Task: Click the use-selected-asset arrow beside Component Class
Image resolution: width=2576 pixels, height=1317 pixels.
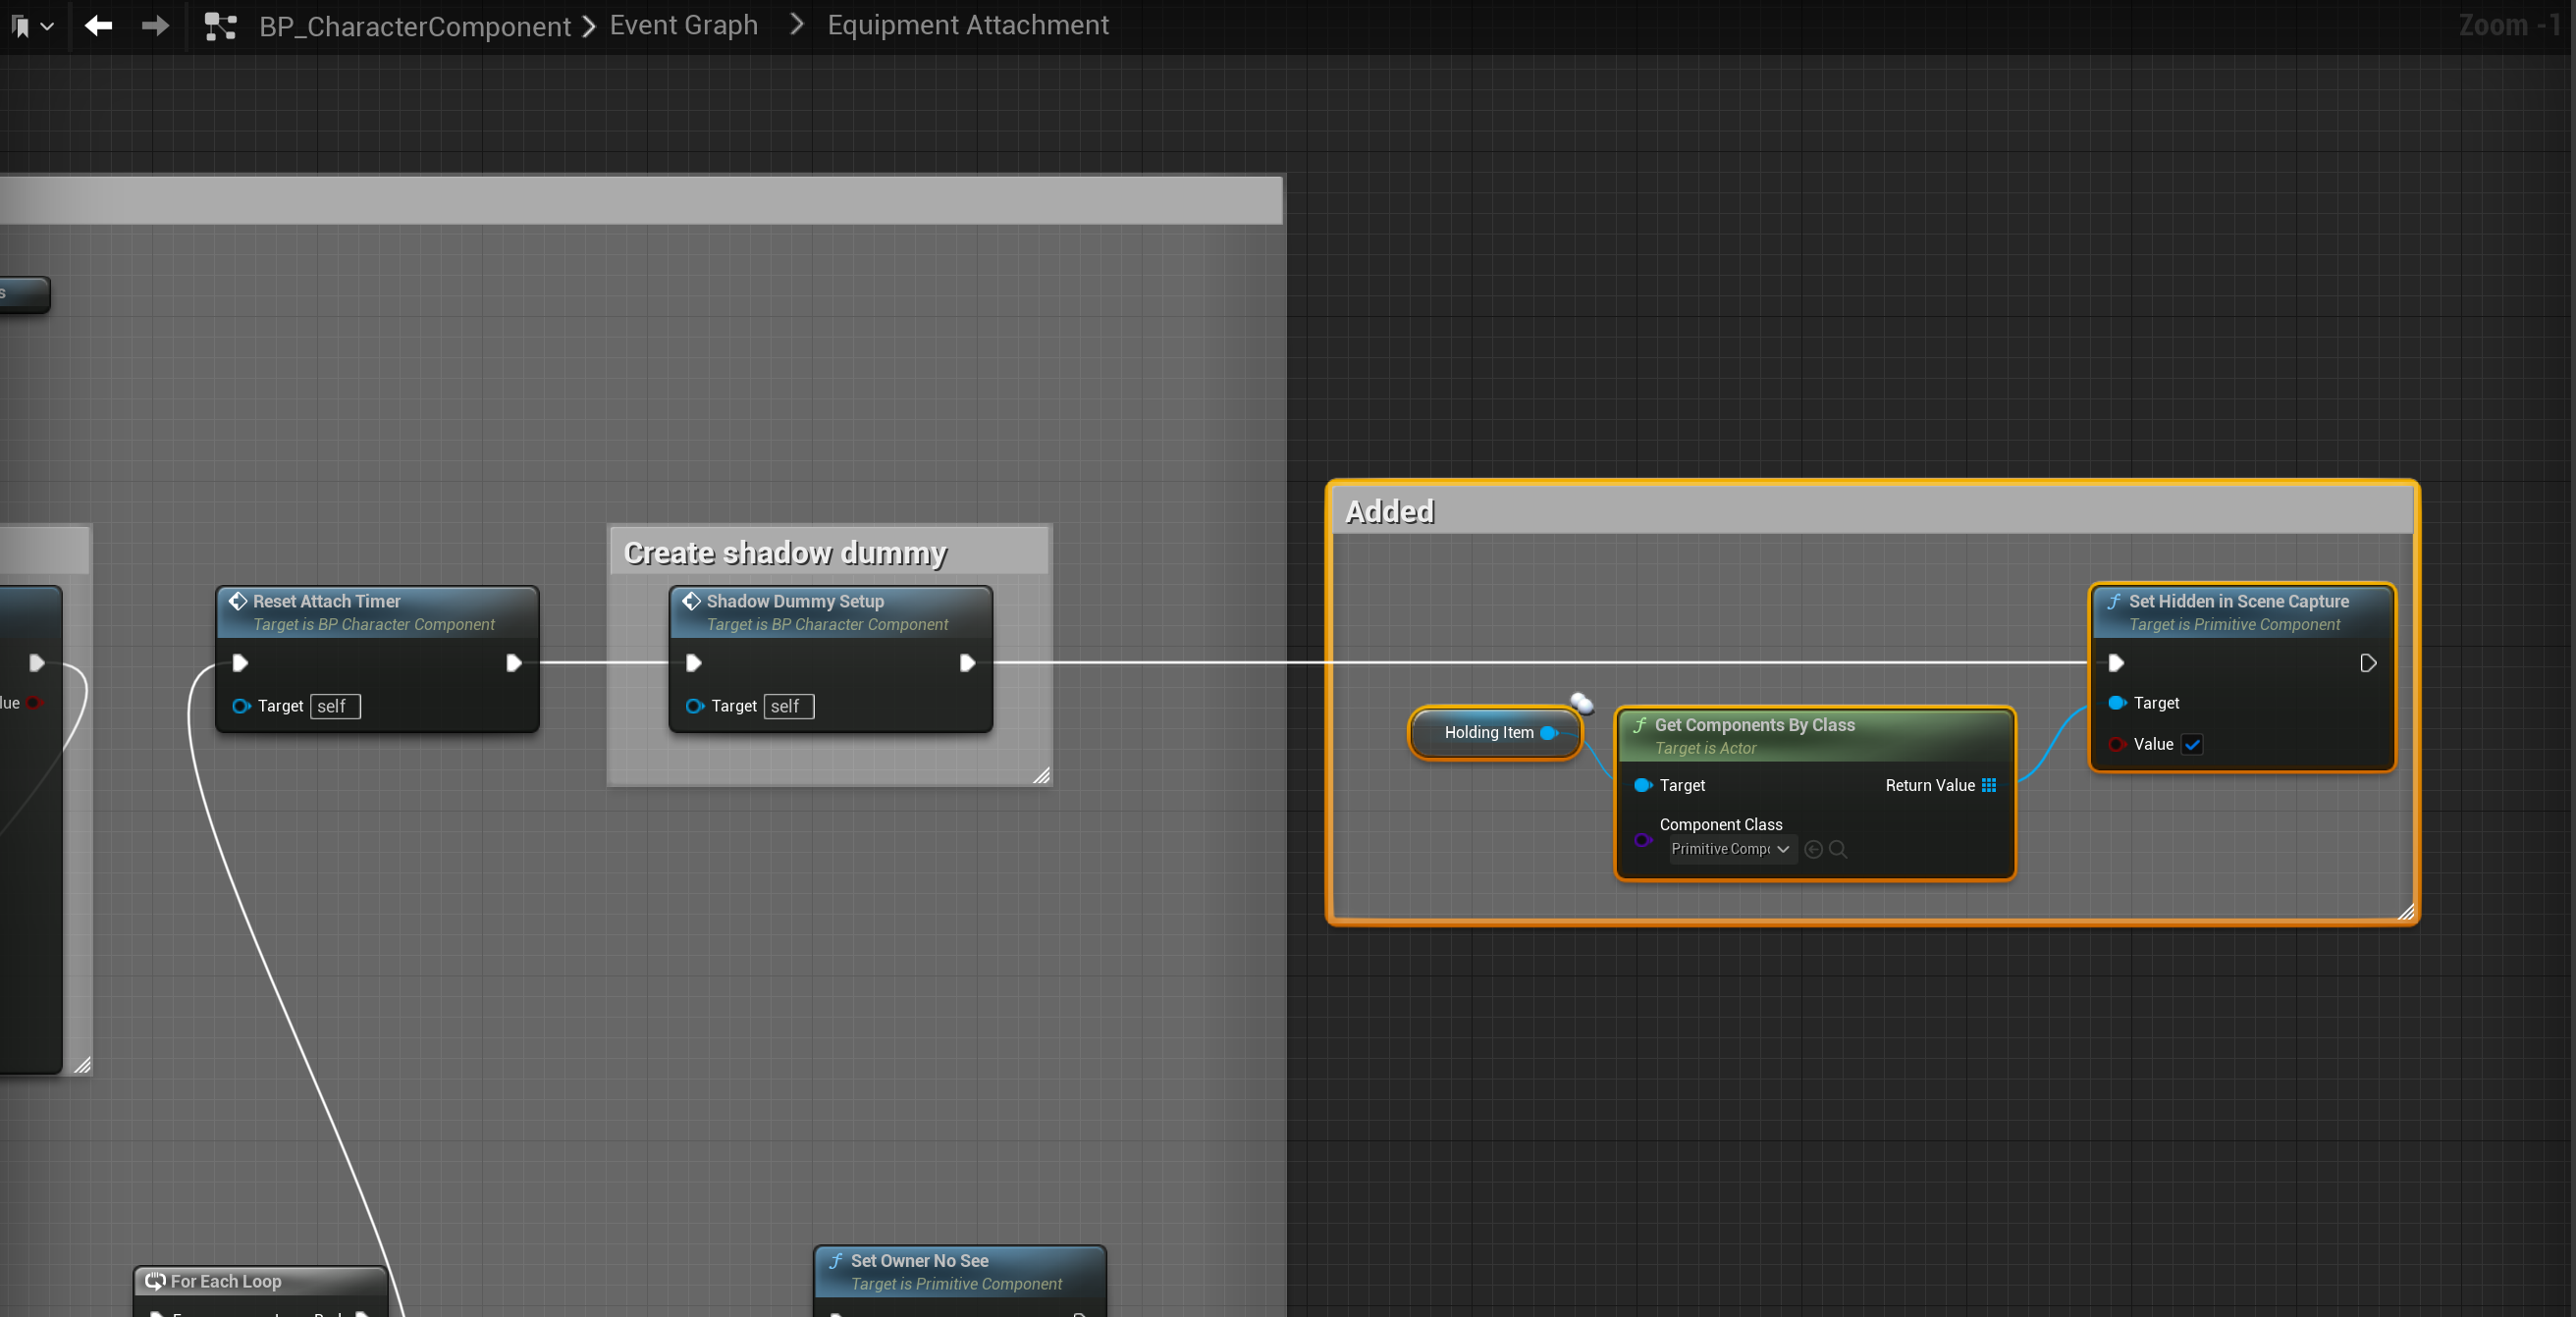Action: pos(1813,849)
